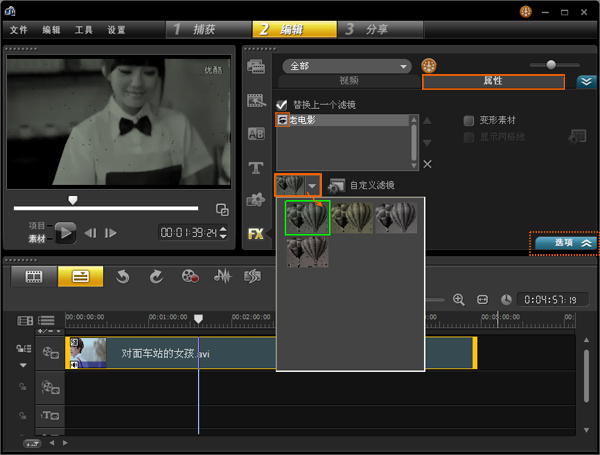Open the FX filter library
Image resolution: width=600 pixels, height=455 pixels.
(256, 233)
